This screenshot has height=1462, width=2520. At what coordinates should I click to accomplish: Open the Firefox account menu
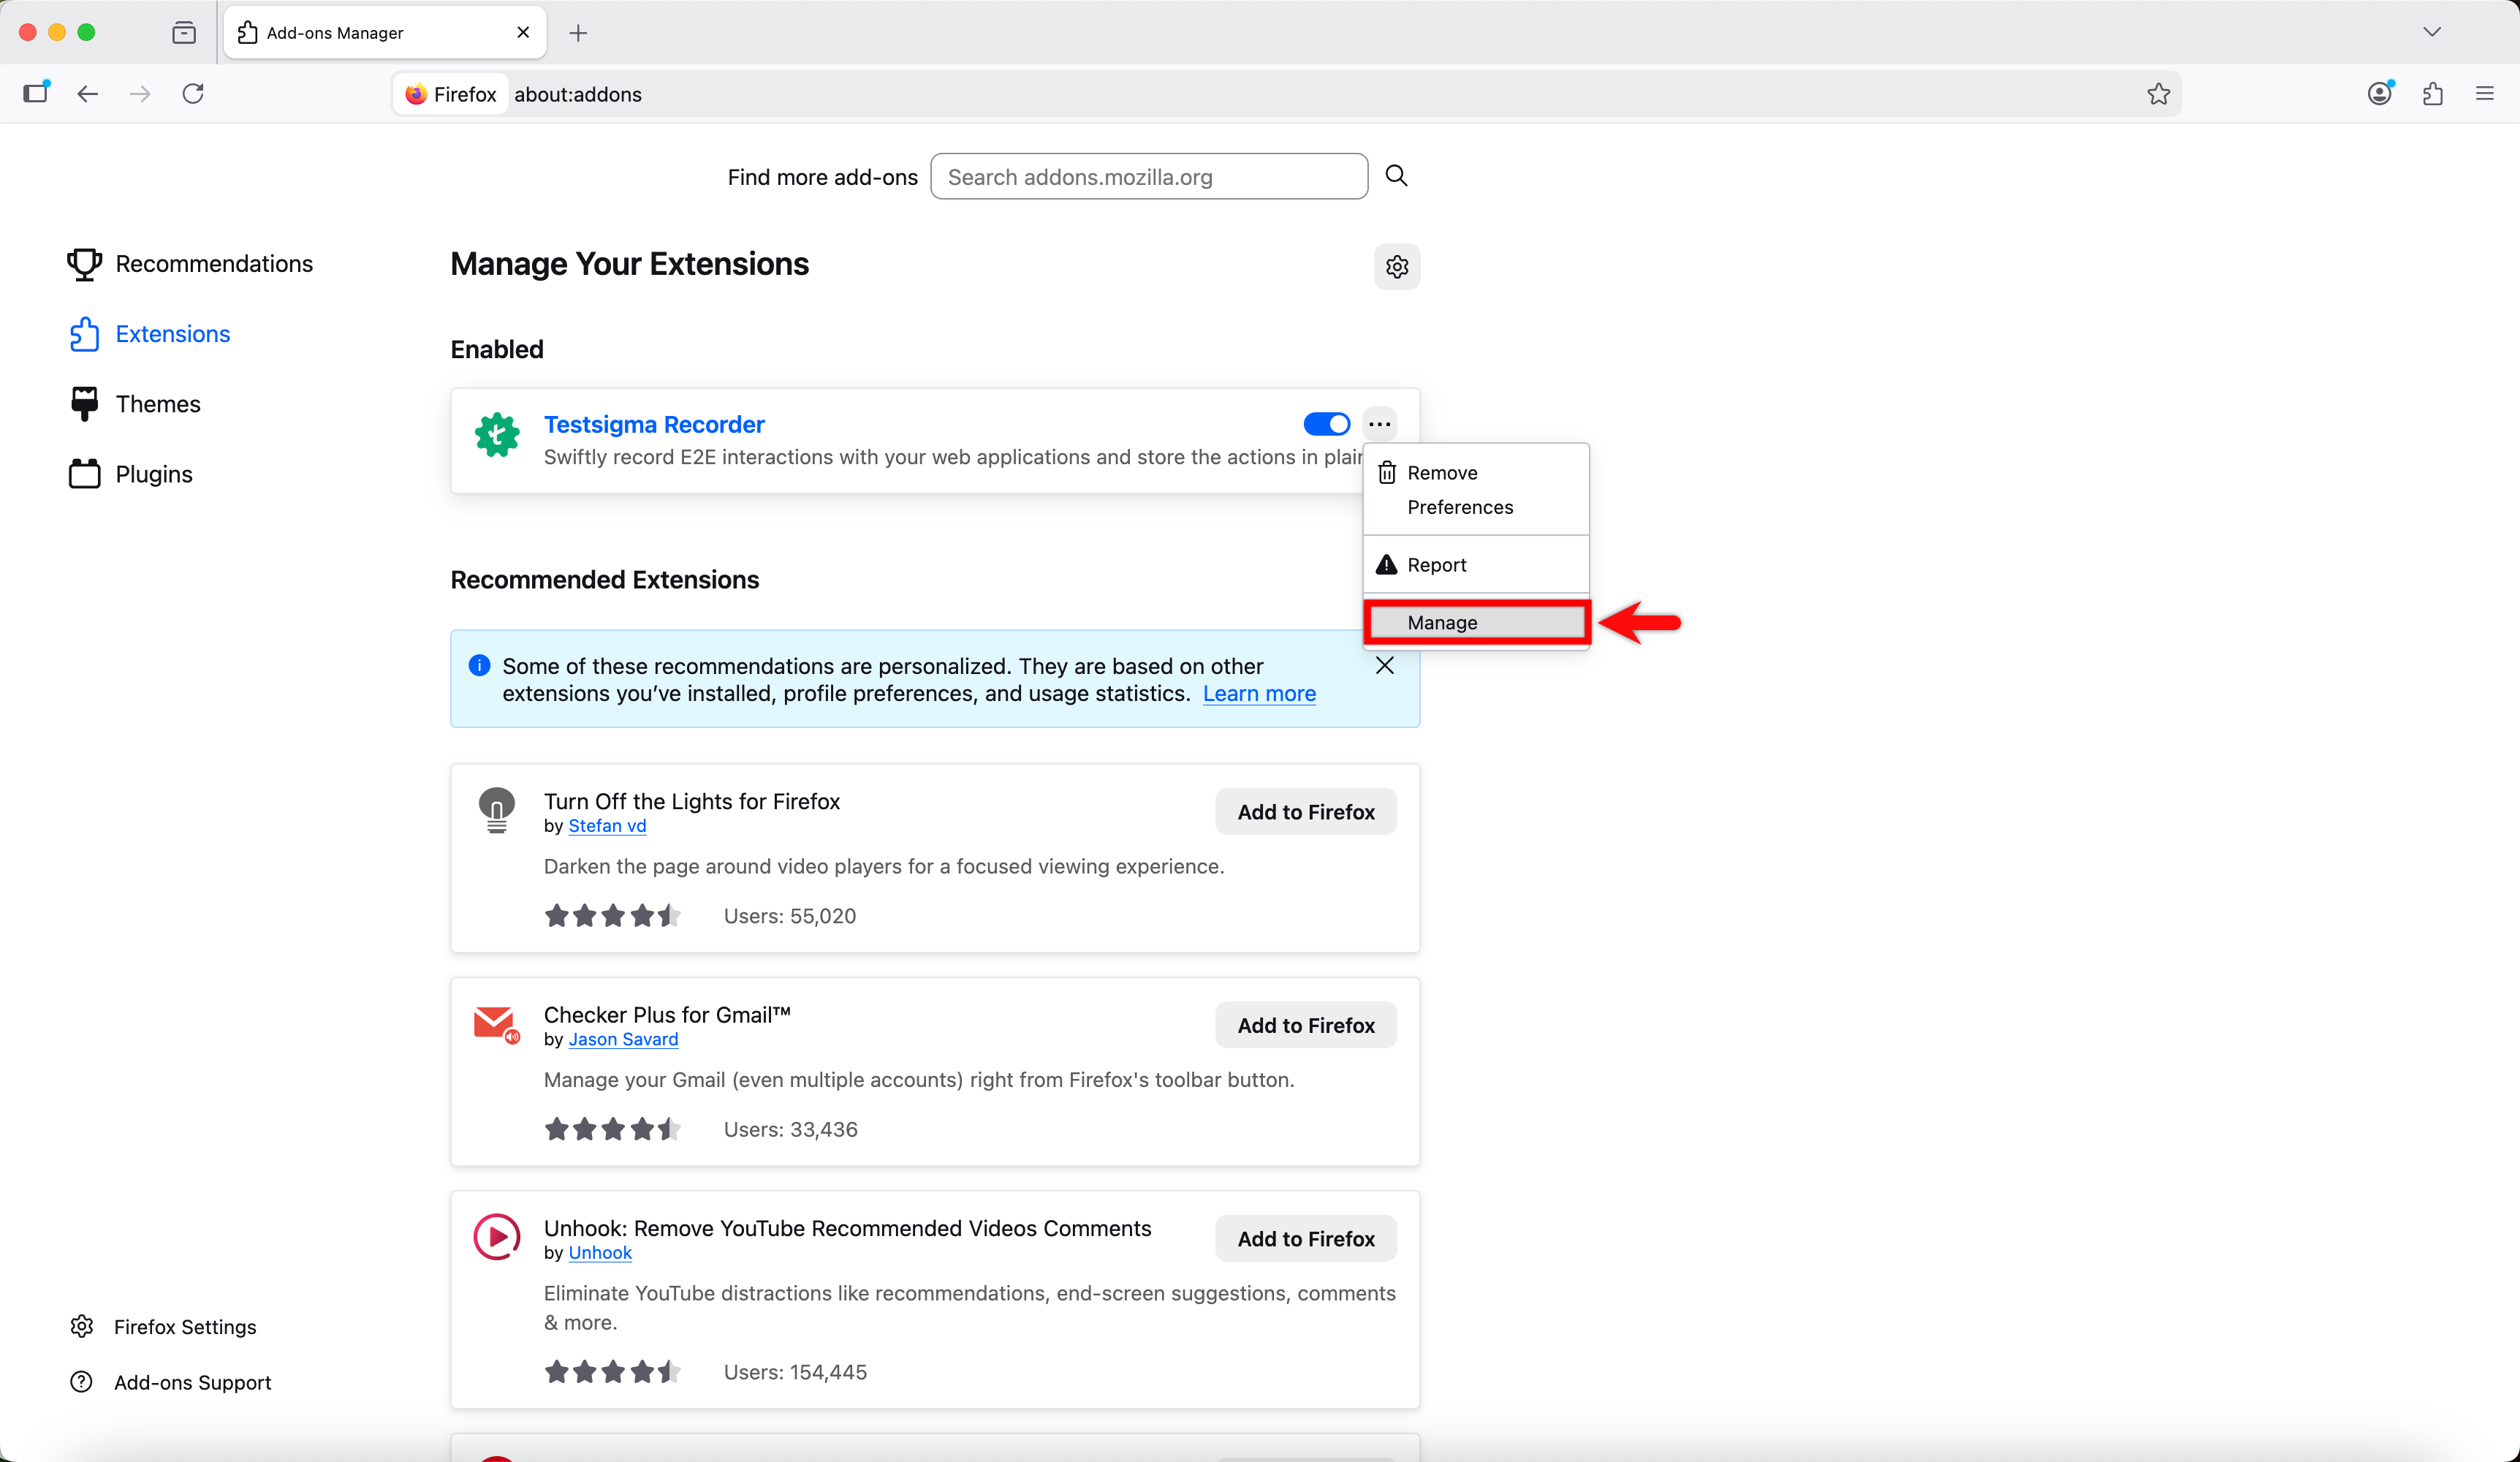click(2380, 93)
